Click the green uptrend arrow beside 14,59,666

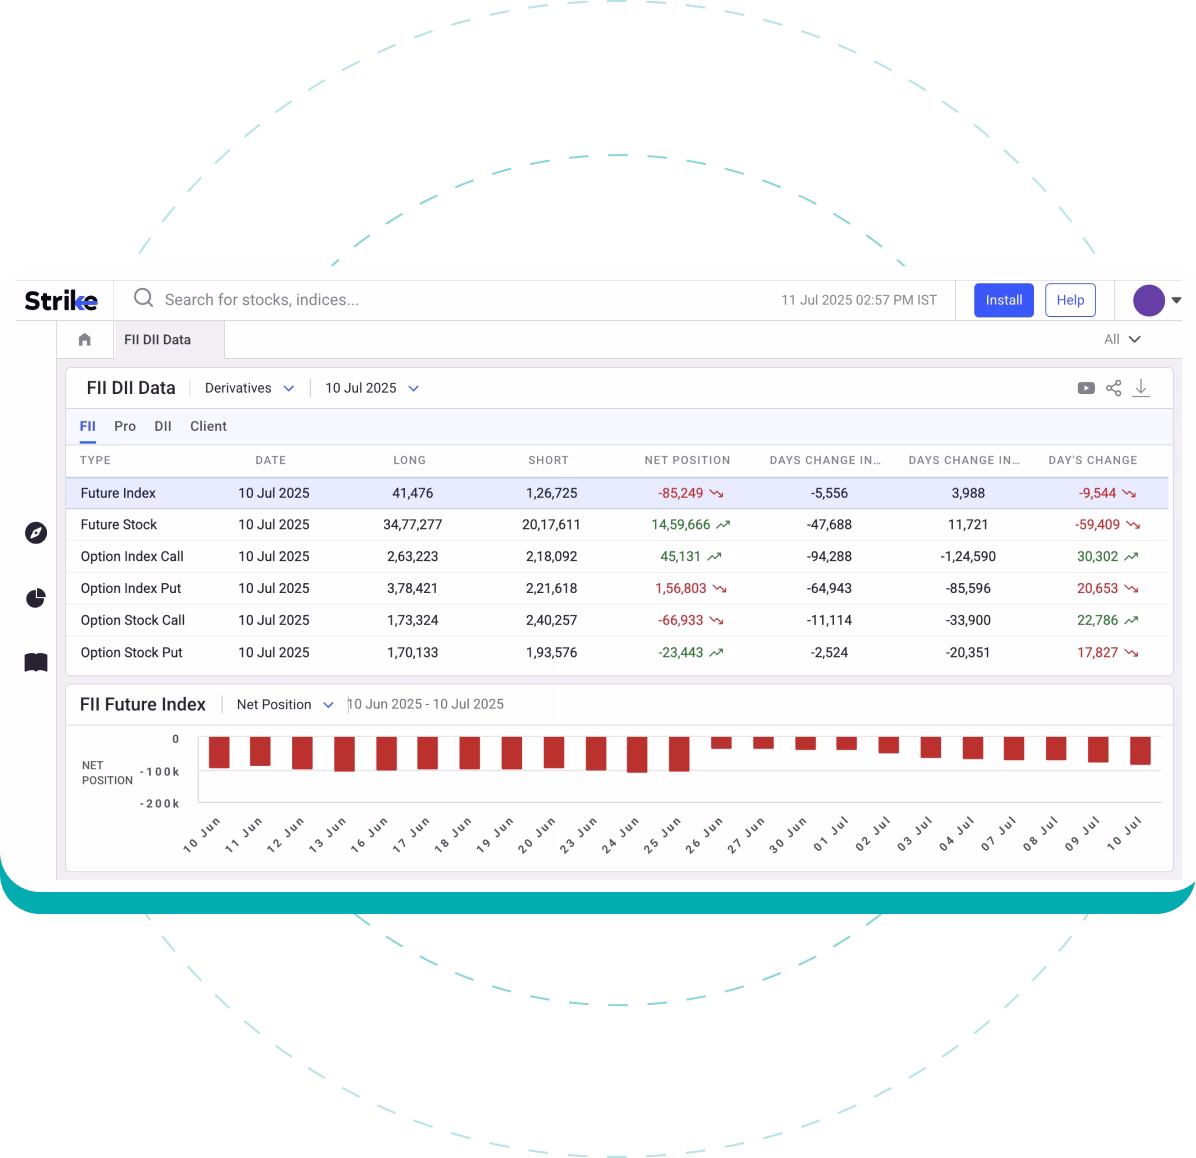pos(722,524)
